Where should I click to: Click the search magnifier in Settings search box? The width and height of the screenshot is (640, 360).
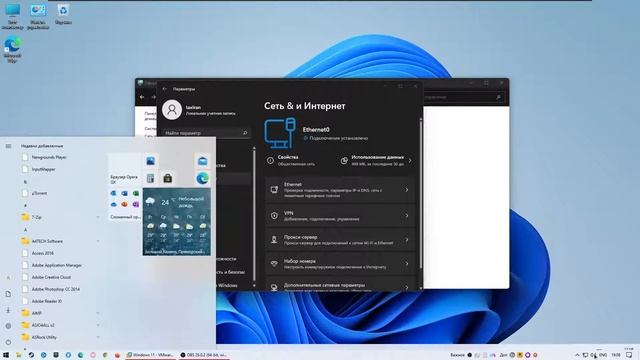click(245, 133)
